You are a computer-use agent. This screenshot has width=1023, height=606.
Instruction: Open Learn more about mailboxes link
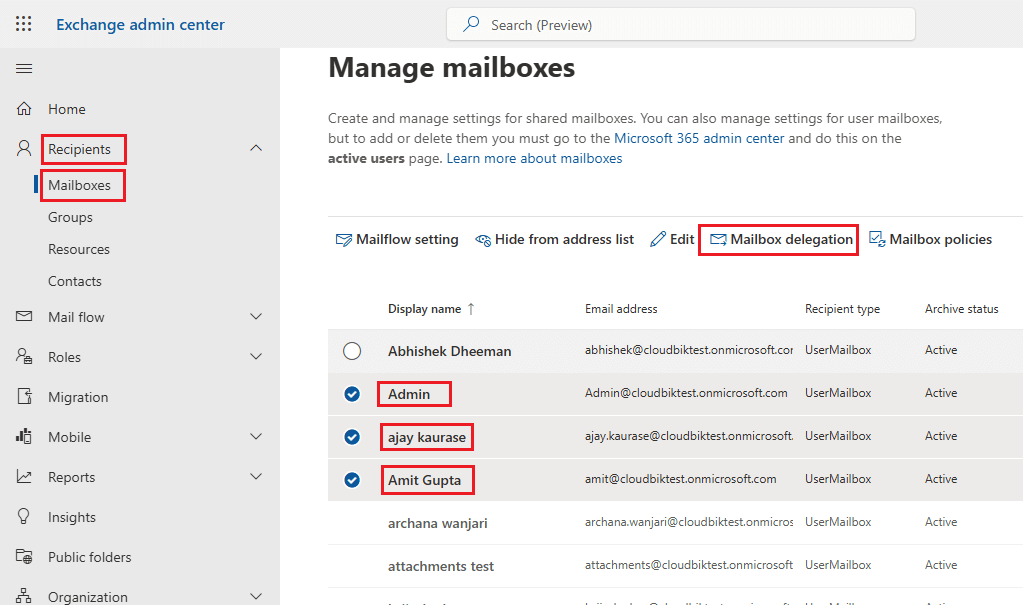534,159
